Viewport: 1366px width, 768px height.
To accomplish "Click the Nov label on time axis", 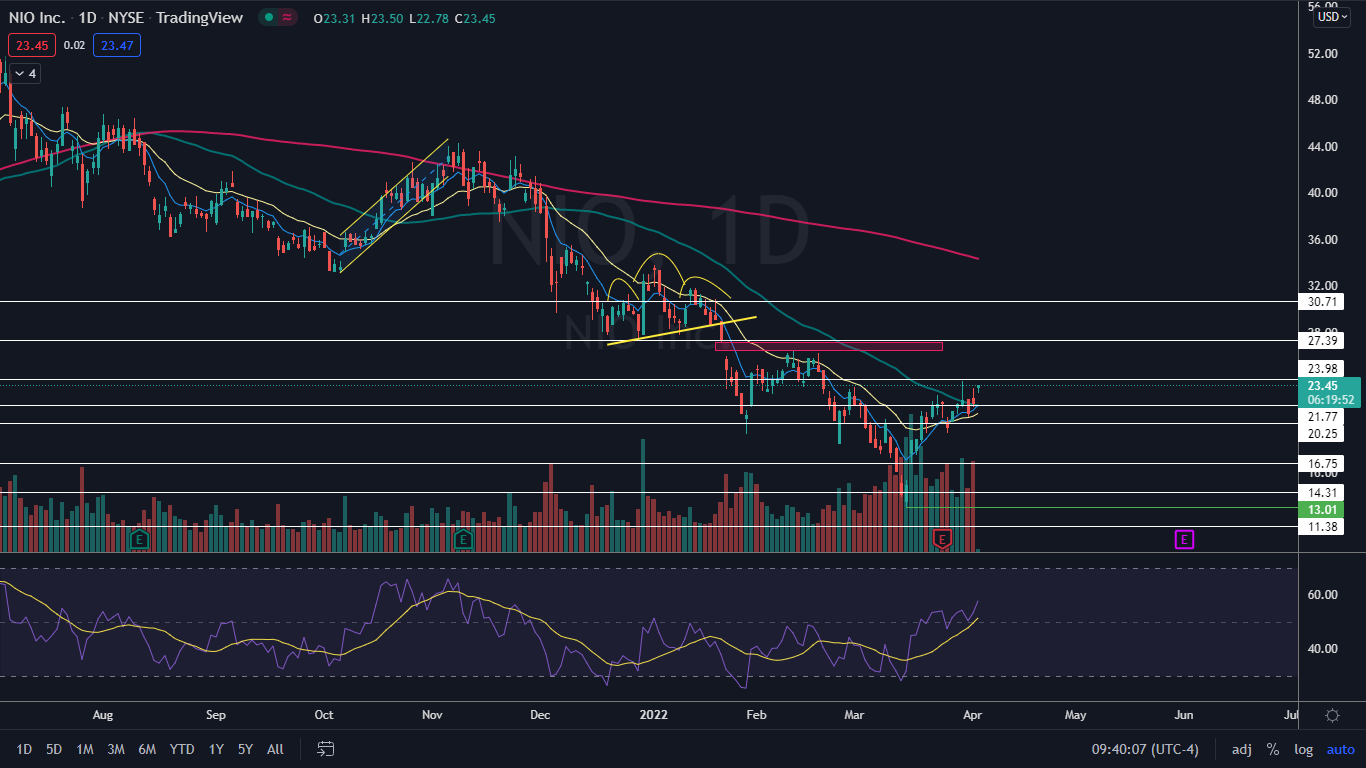I will [432, 716].
